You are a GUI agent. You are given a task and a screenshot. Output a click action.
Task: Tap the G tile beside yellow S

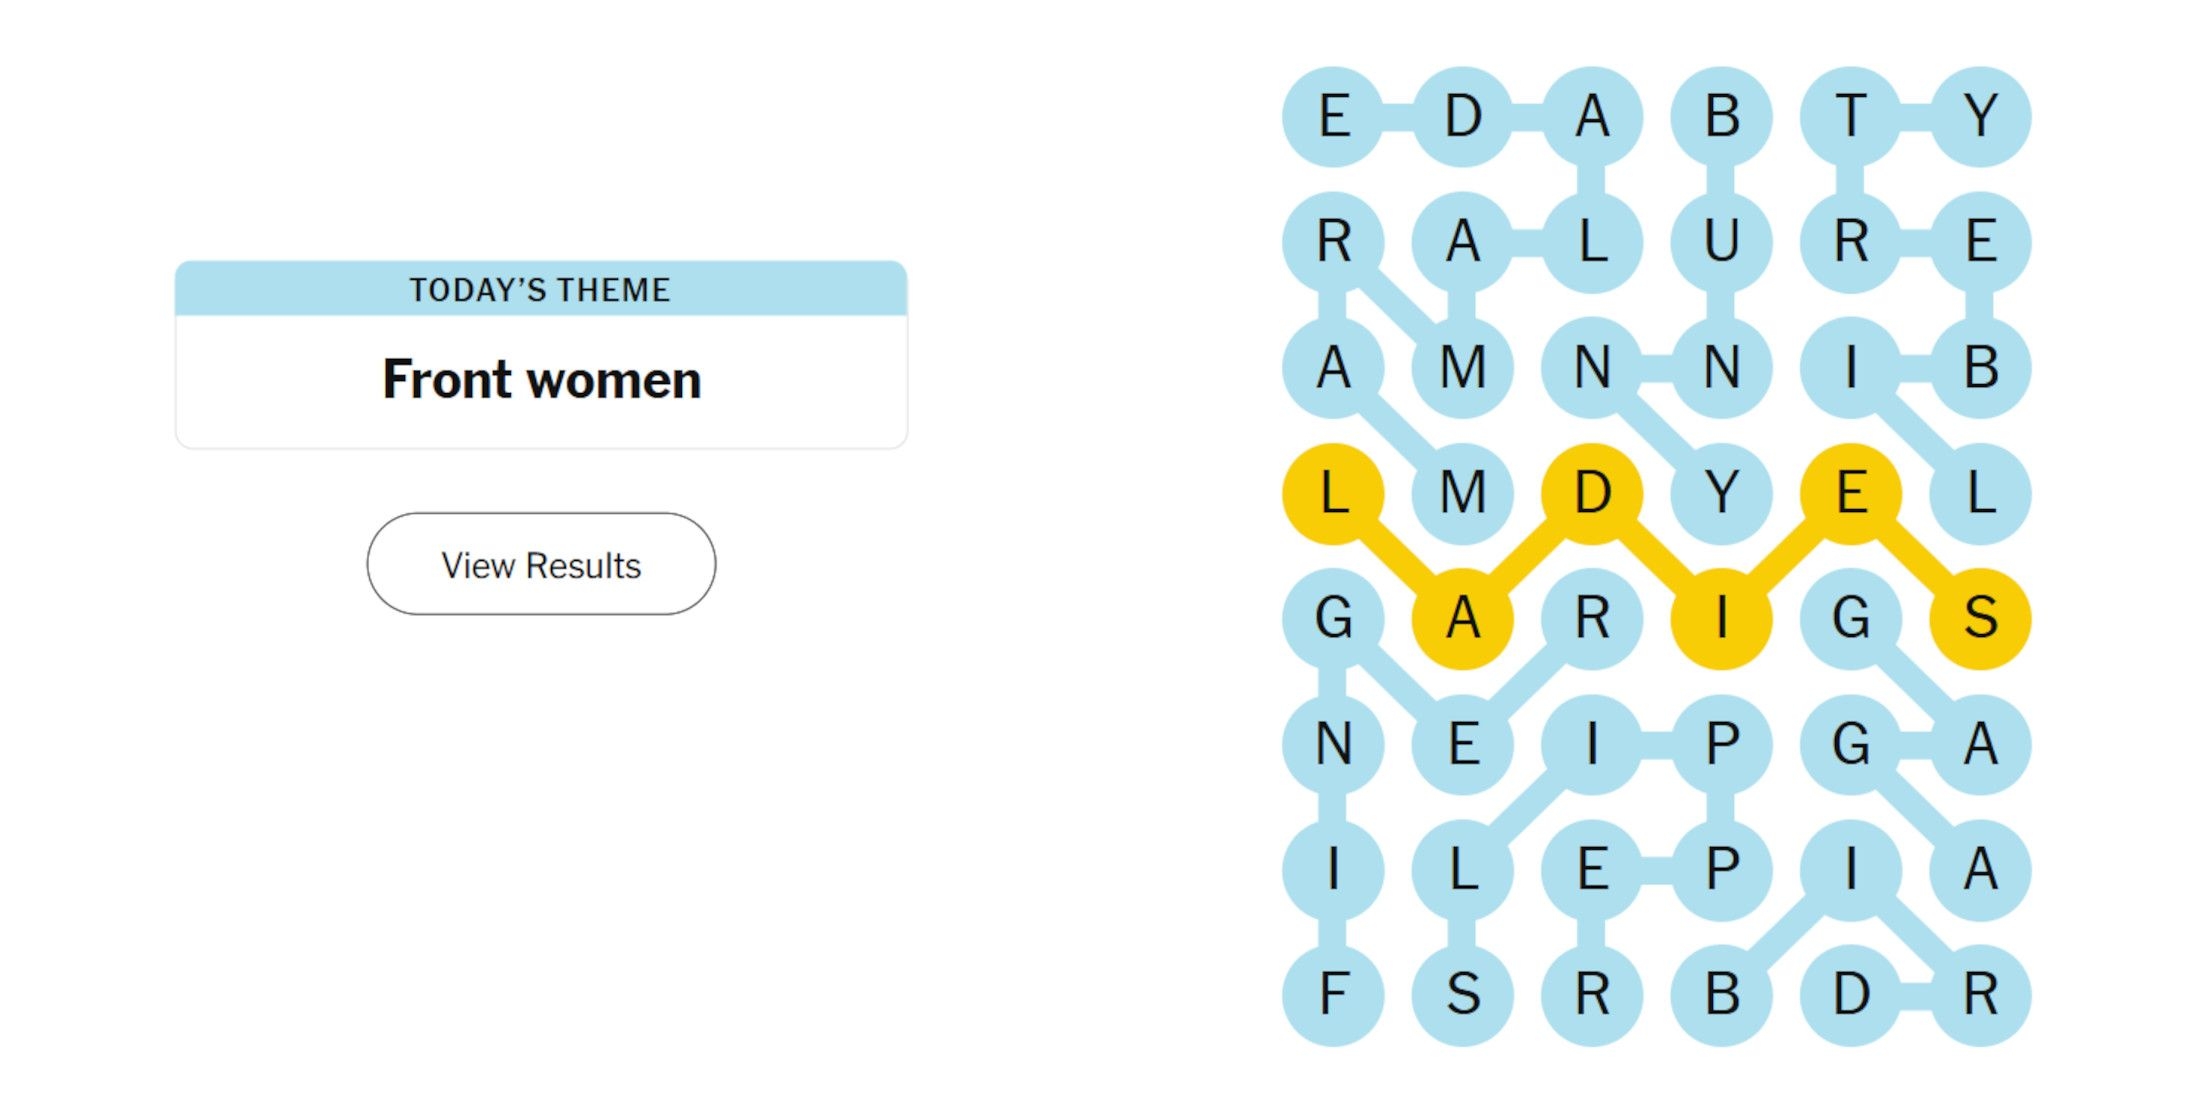pos(1850,618)
